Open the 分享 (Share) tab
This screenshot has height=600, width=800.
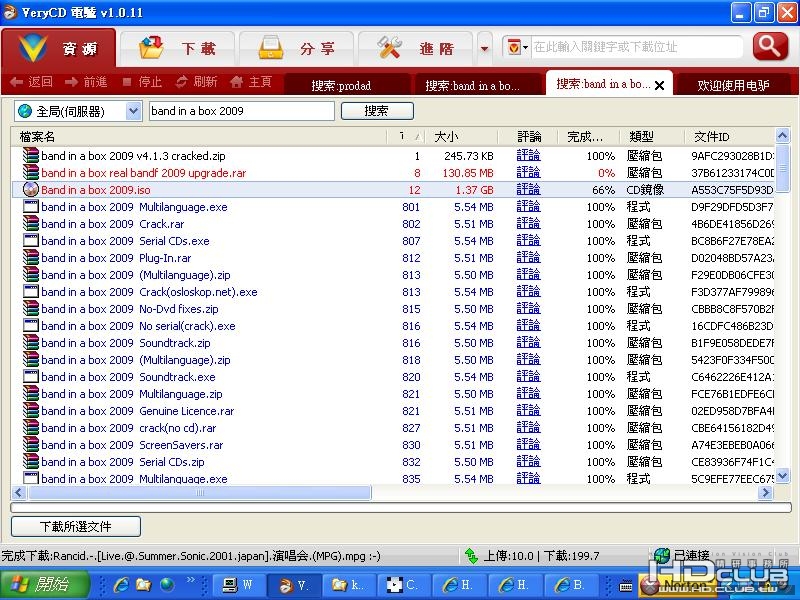[x=296, y=48]
